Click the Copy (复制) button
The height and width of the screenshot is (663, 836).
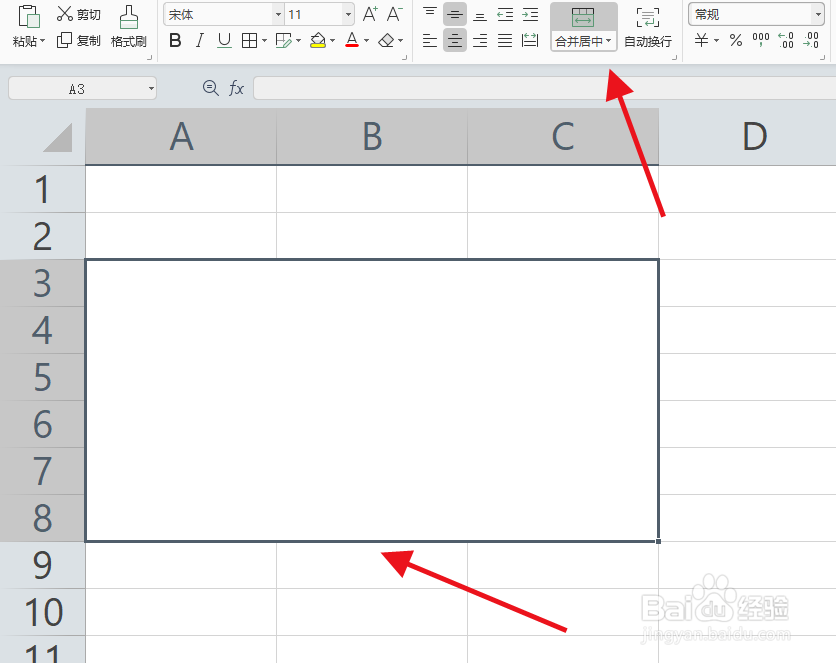78,41
